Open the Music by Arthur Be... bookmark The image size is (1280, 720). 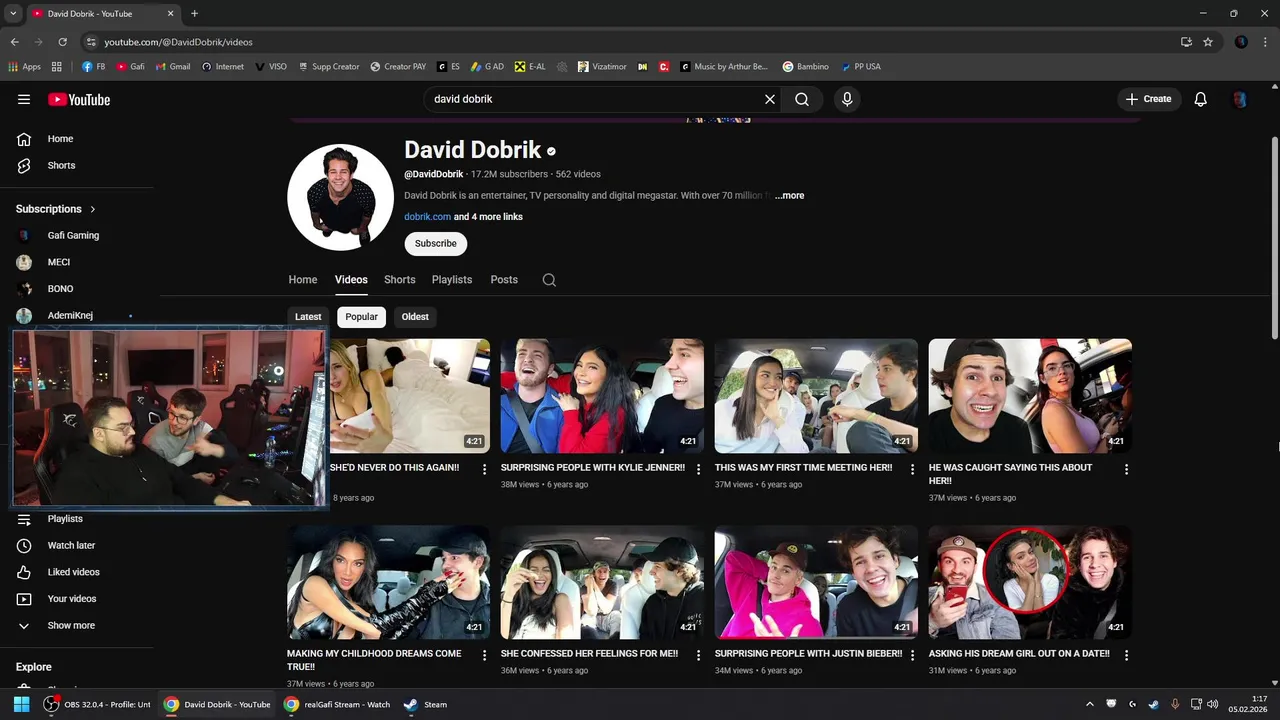click(x=724, y=67)
